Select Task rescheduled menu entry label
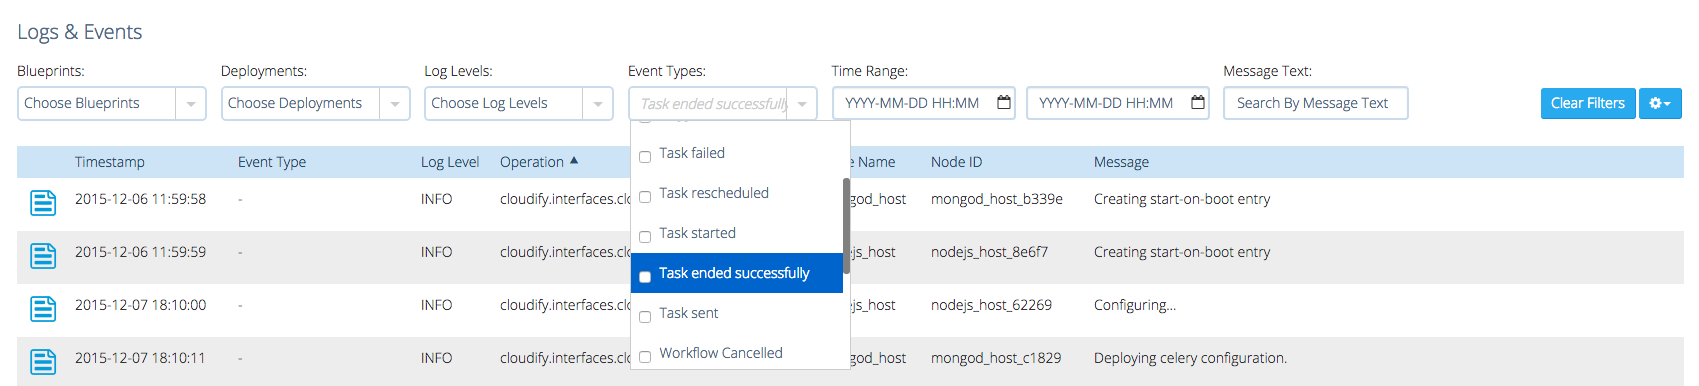 coord(714,193)
